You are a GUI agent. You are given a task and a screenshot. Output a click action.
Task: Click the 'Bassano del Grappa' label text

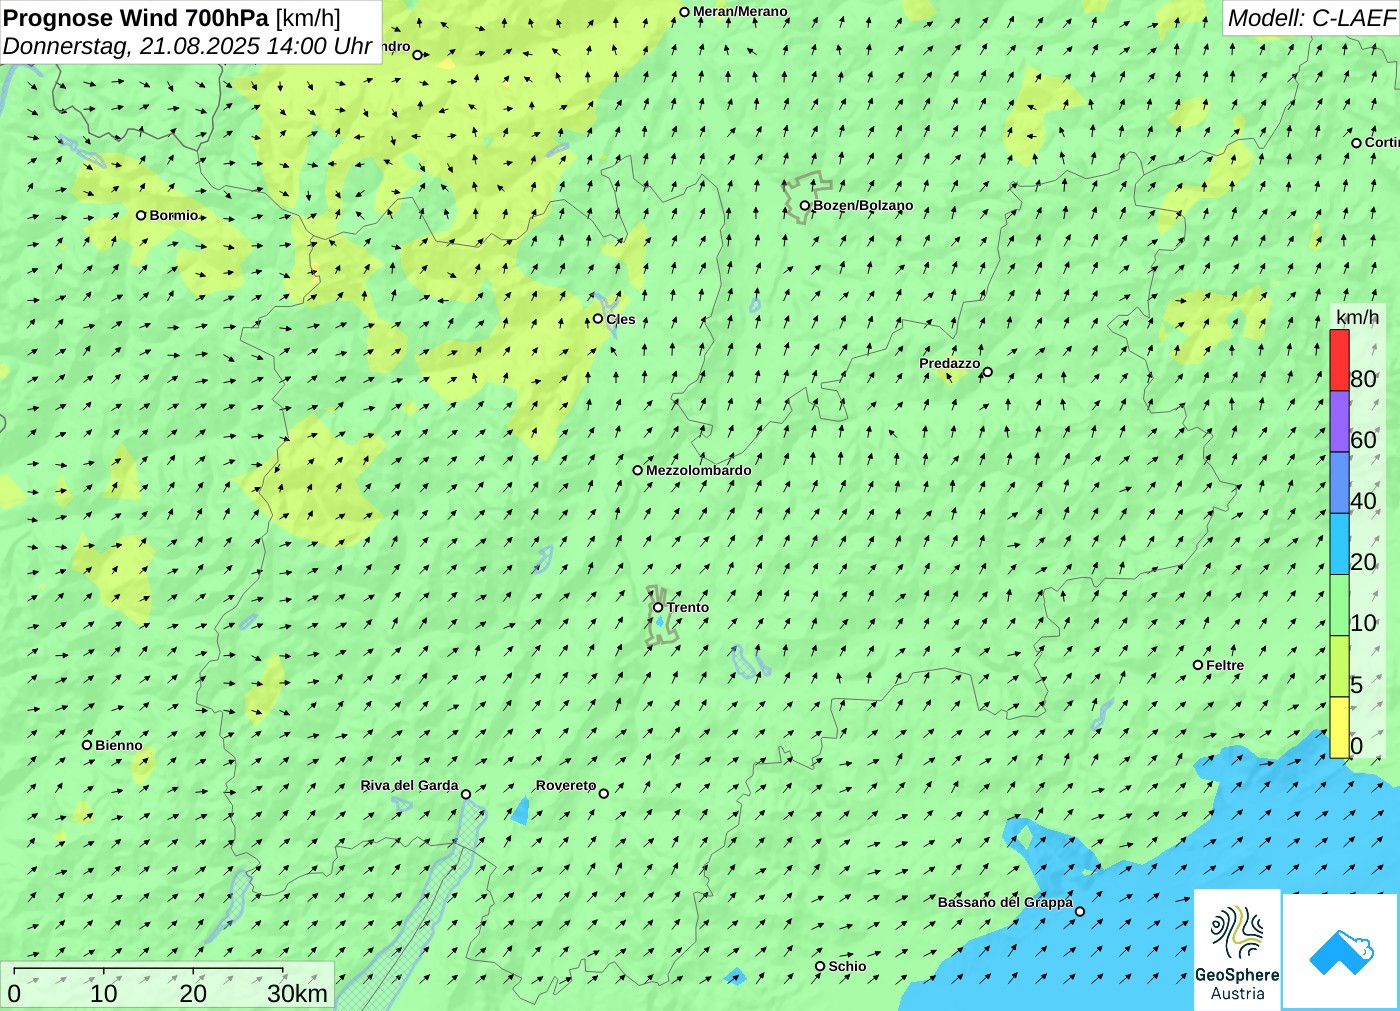coord(1005,902)
